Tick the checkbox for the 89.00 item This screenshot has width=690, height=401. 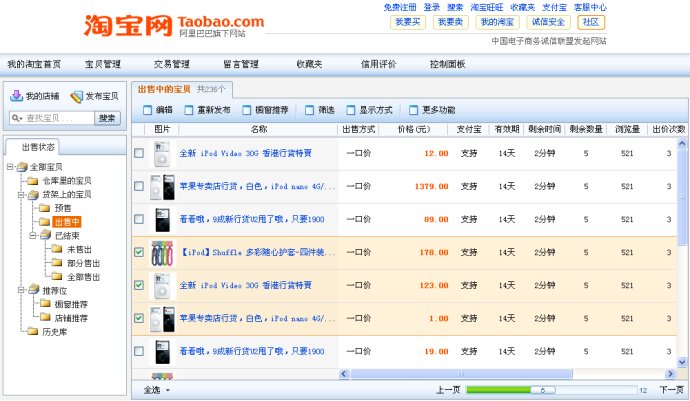pyautogui.click(x=139, y=219)
